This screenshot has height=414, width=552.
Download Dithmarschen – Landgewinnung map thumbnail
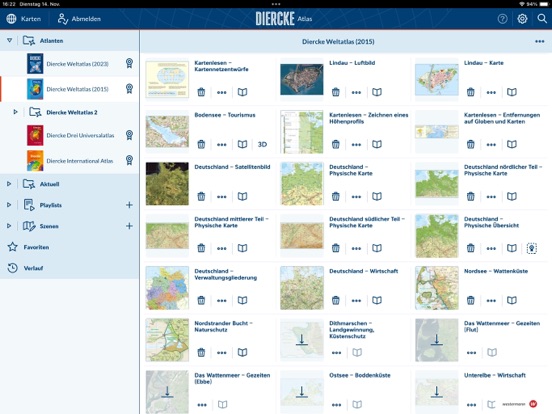(x=302, y=340)
